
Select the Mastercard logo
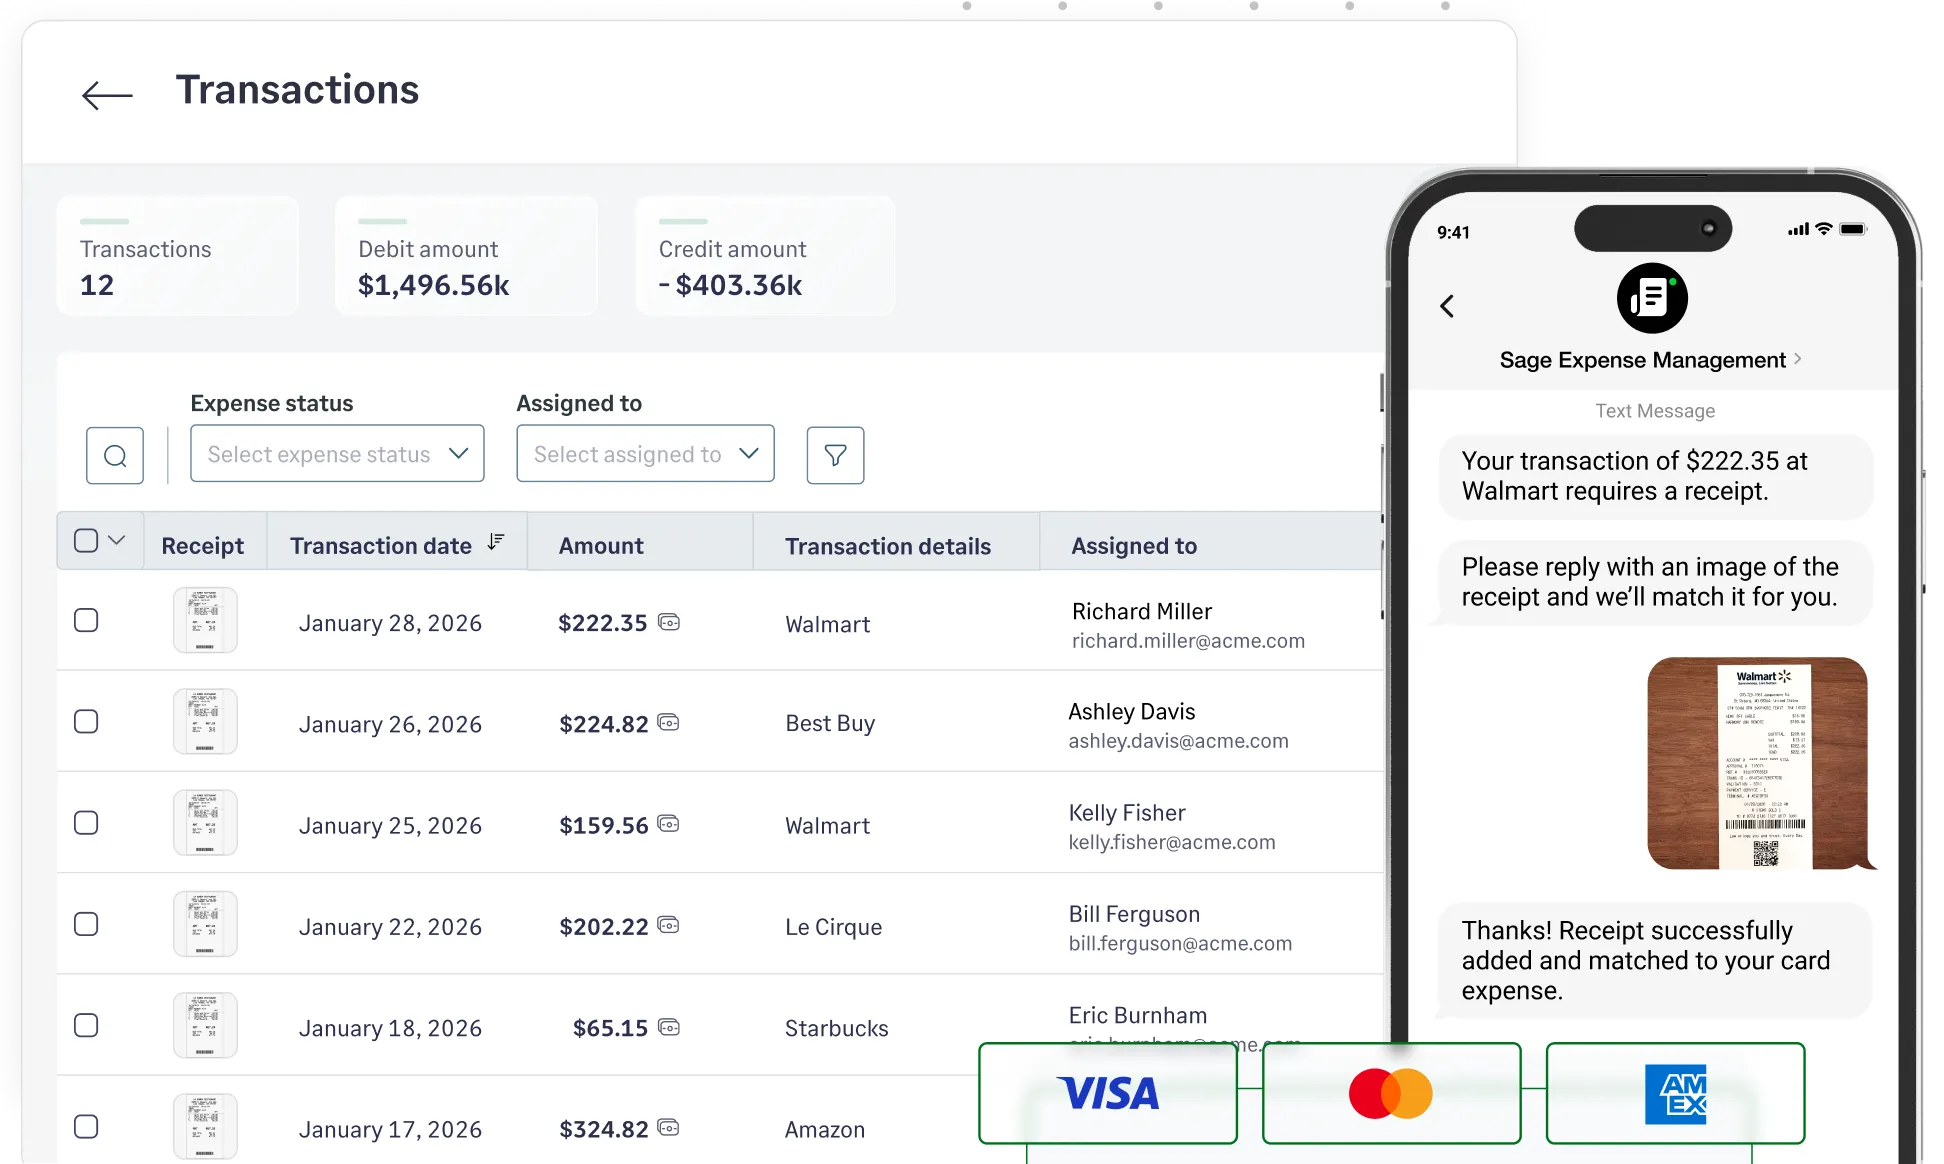click(1391, 1094)
